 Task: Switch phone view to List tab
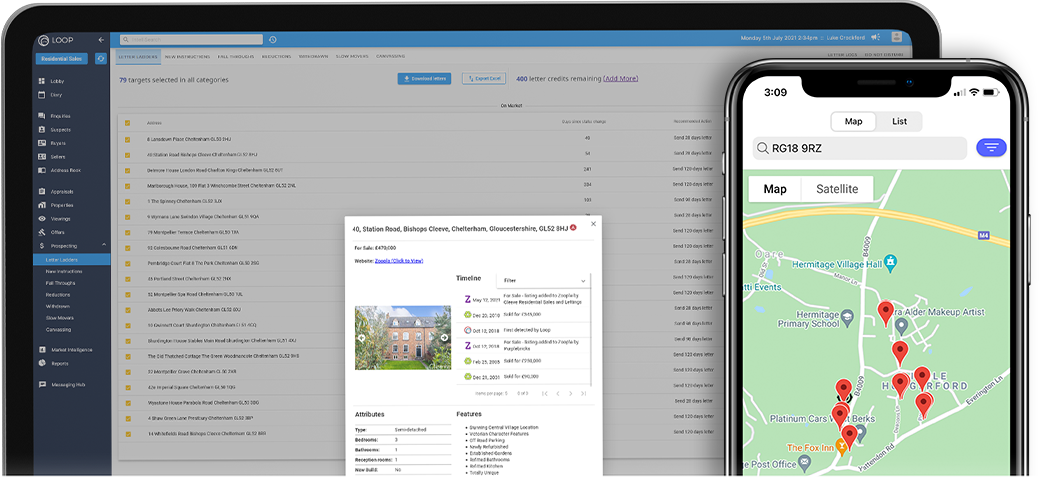click(x=899, y=121)
